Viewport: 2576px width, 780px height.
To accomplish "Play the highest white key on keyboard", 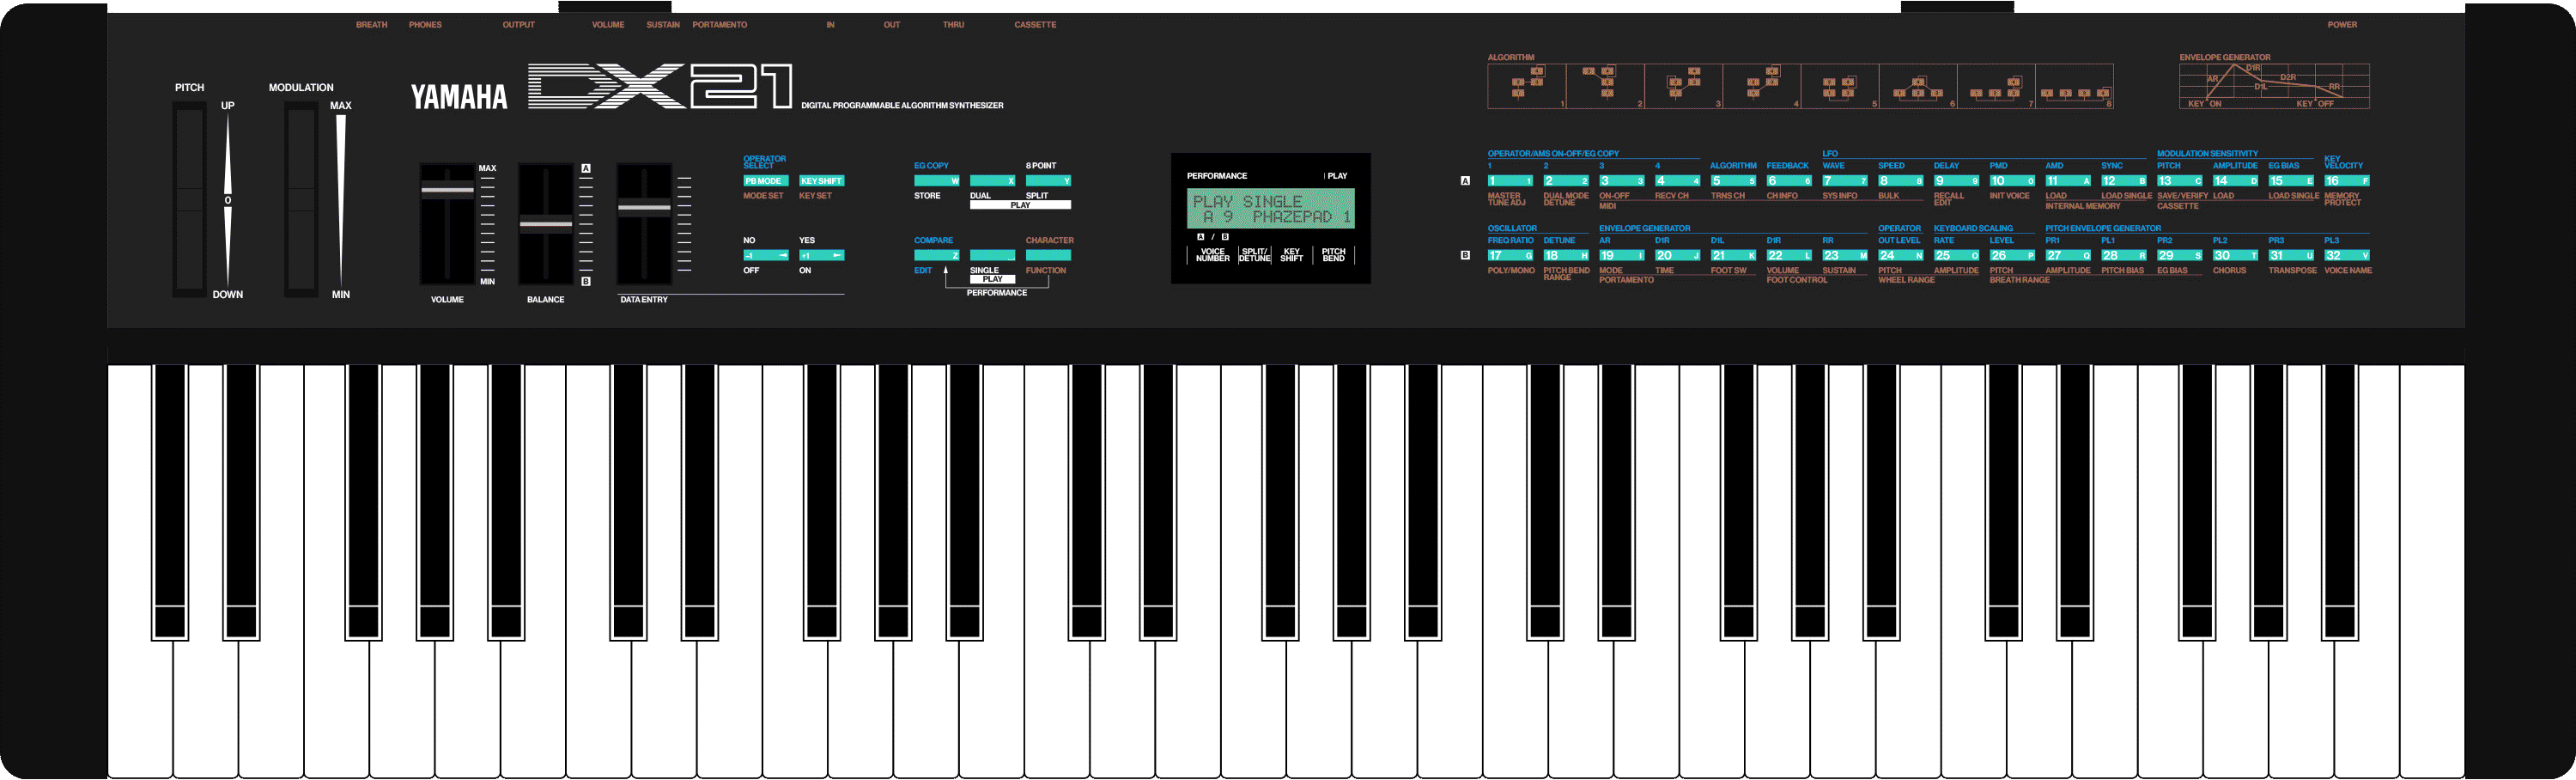I will (2432, 572).
